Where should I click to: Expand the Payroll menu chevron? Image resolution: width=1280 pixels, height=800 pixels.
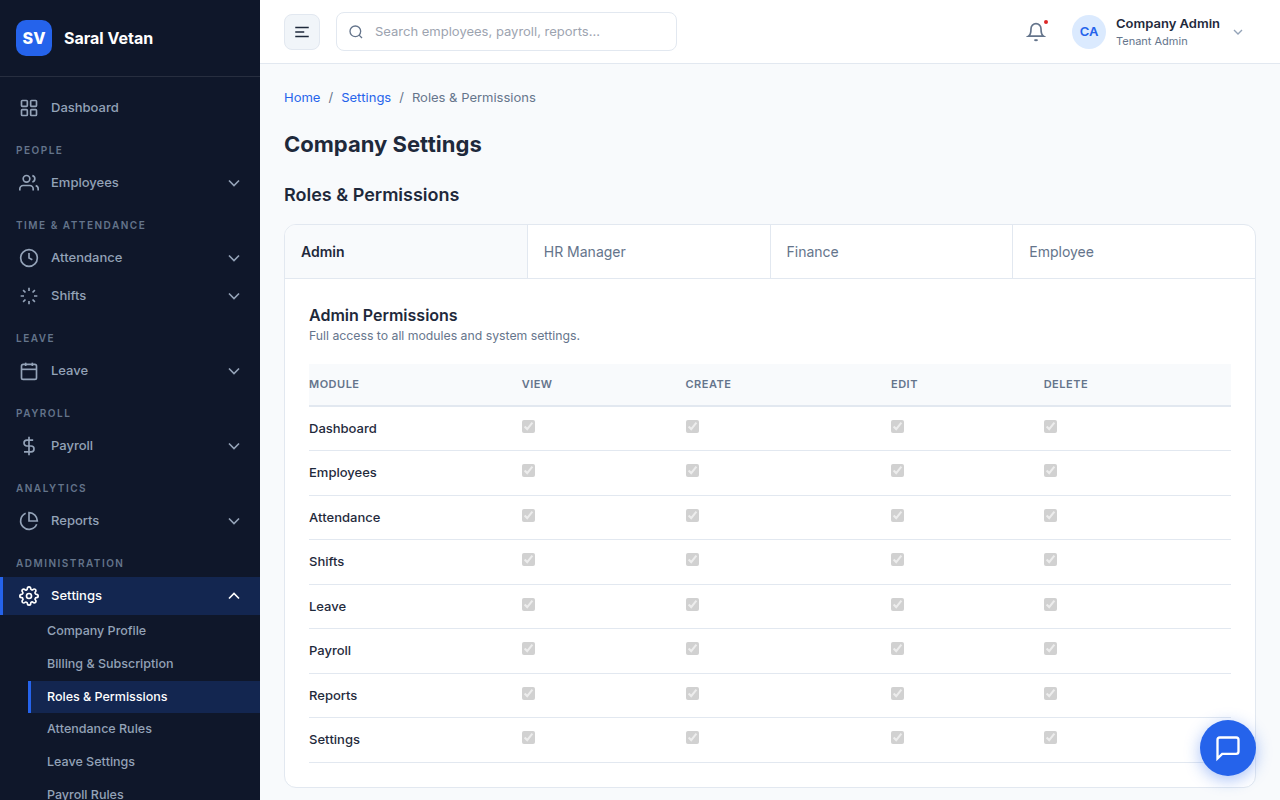(x=234, y=446)
